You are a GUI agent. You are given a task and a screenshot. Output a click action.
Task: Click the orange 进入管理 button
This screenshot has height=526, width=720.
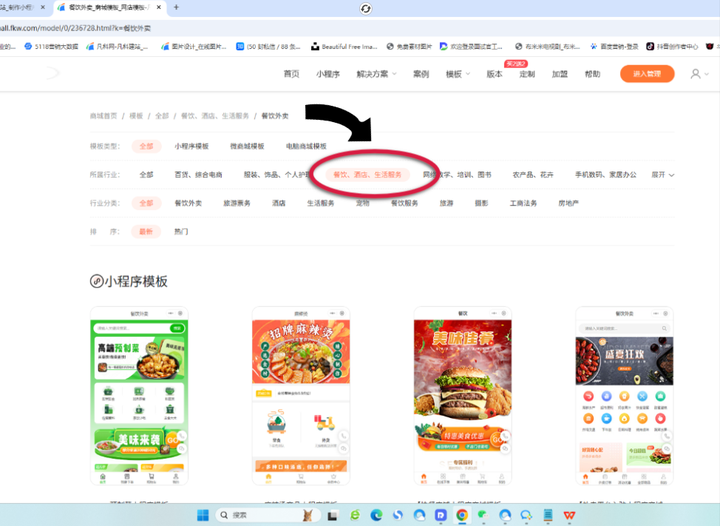647,74
